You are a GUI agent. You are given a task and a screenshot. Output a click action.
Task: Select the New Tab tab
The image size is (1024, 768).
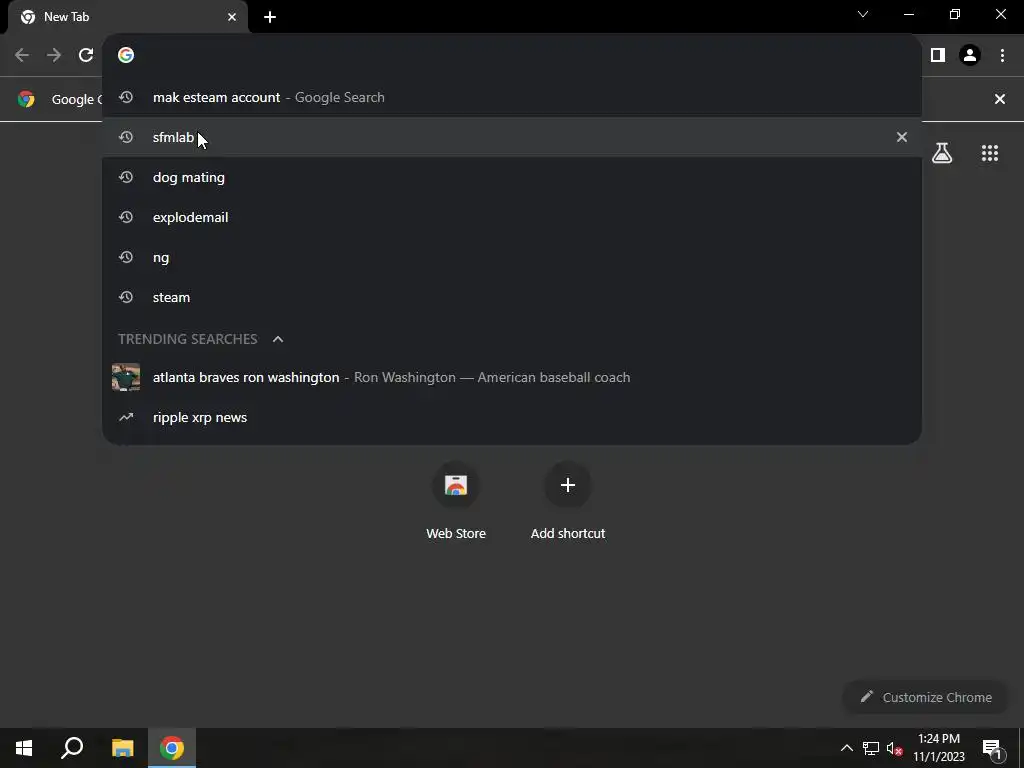pyautogui.click(x=128, y=18)
